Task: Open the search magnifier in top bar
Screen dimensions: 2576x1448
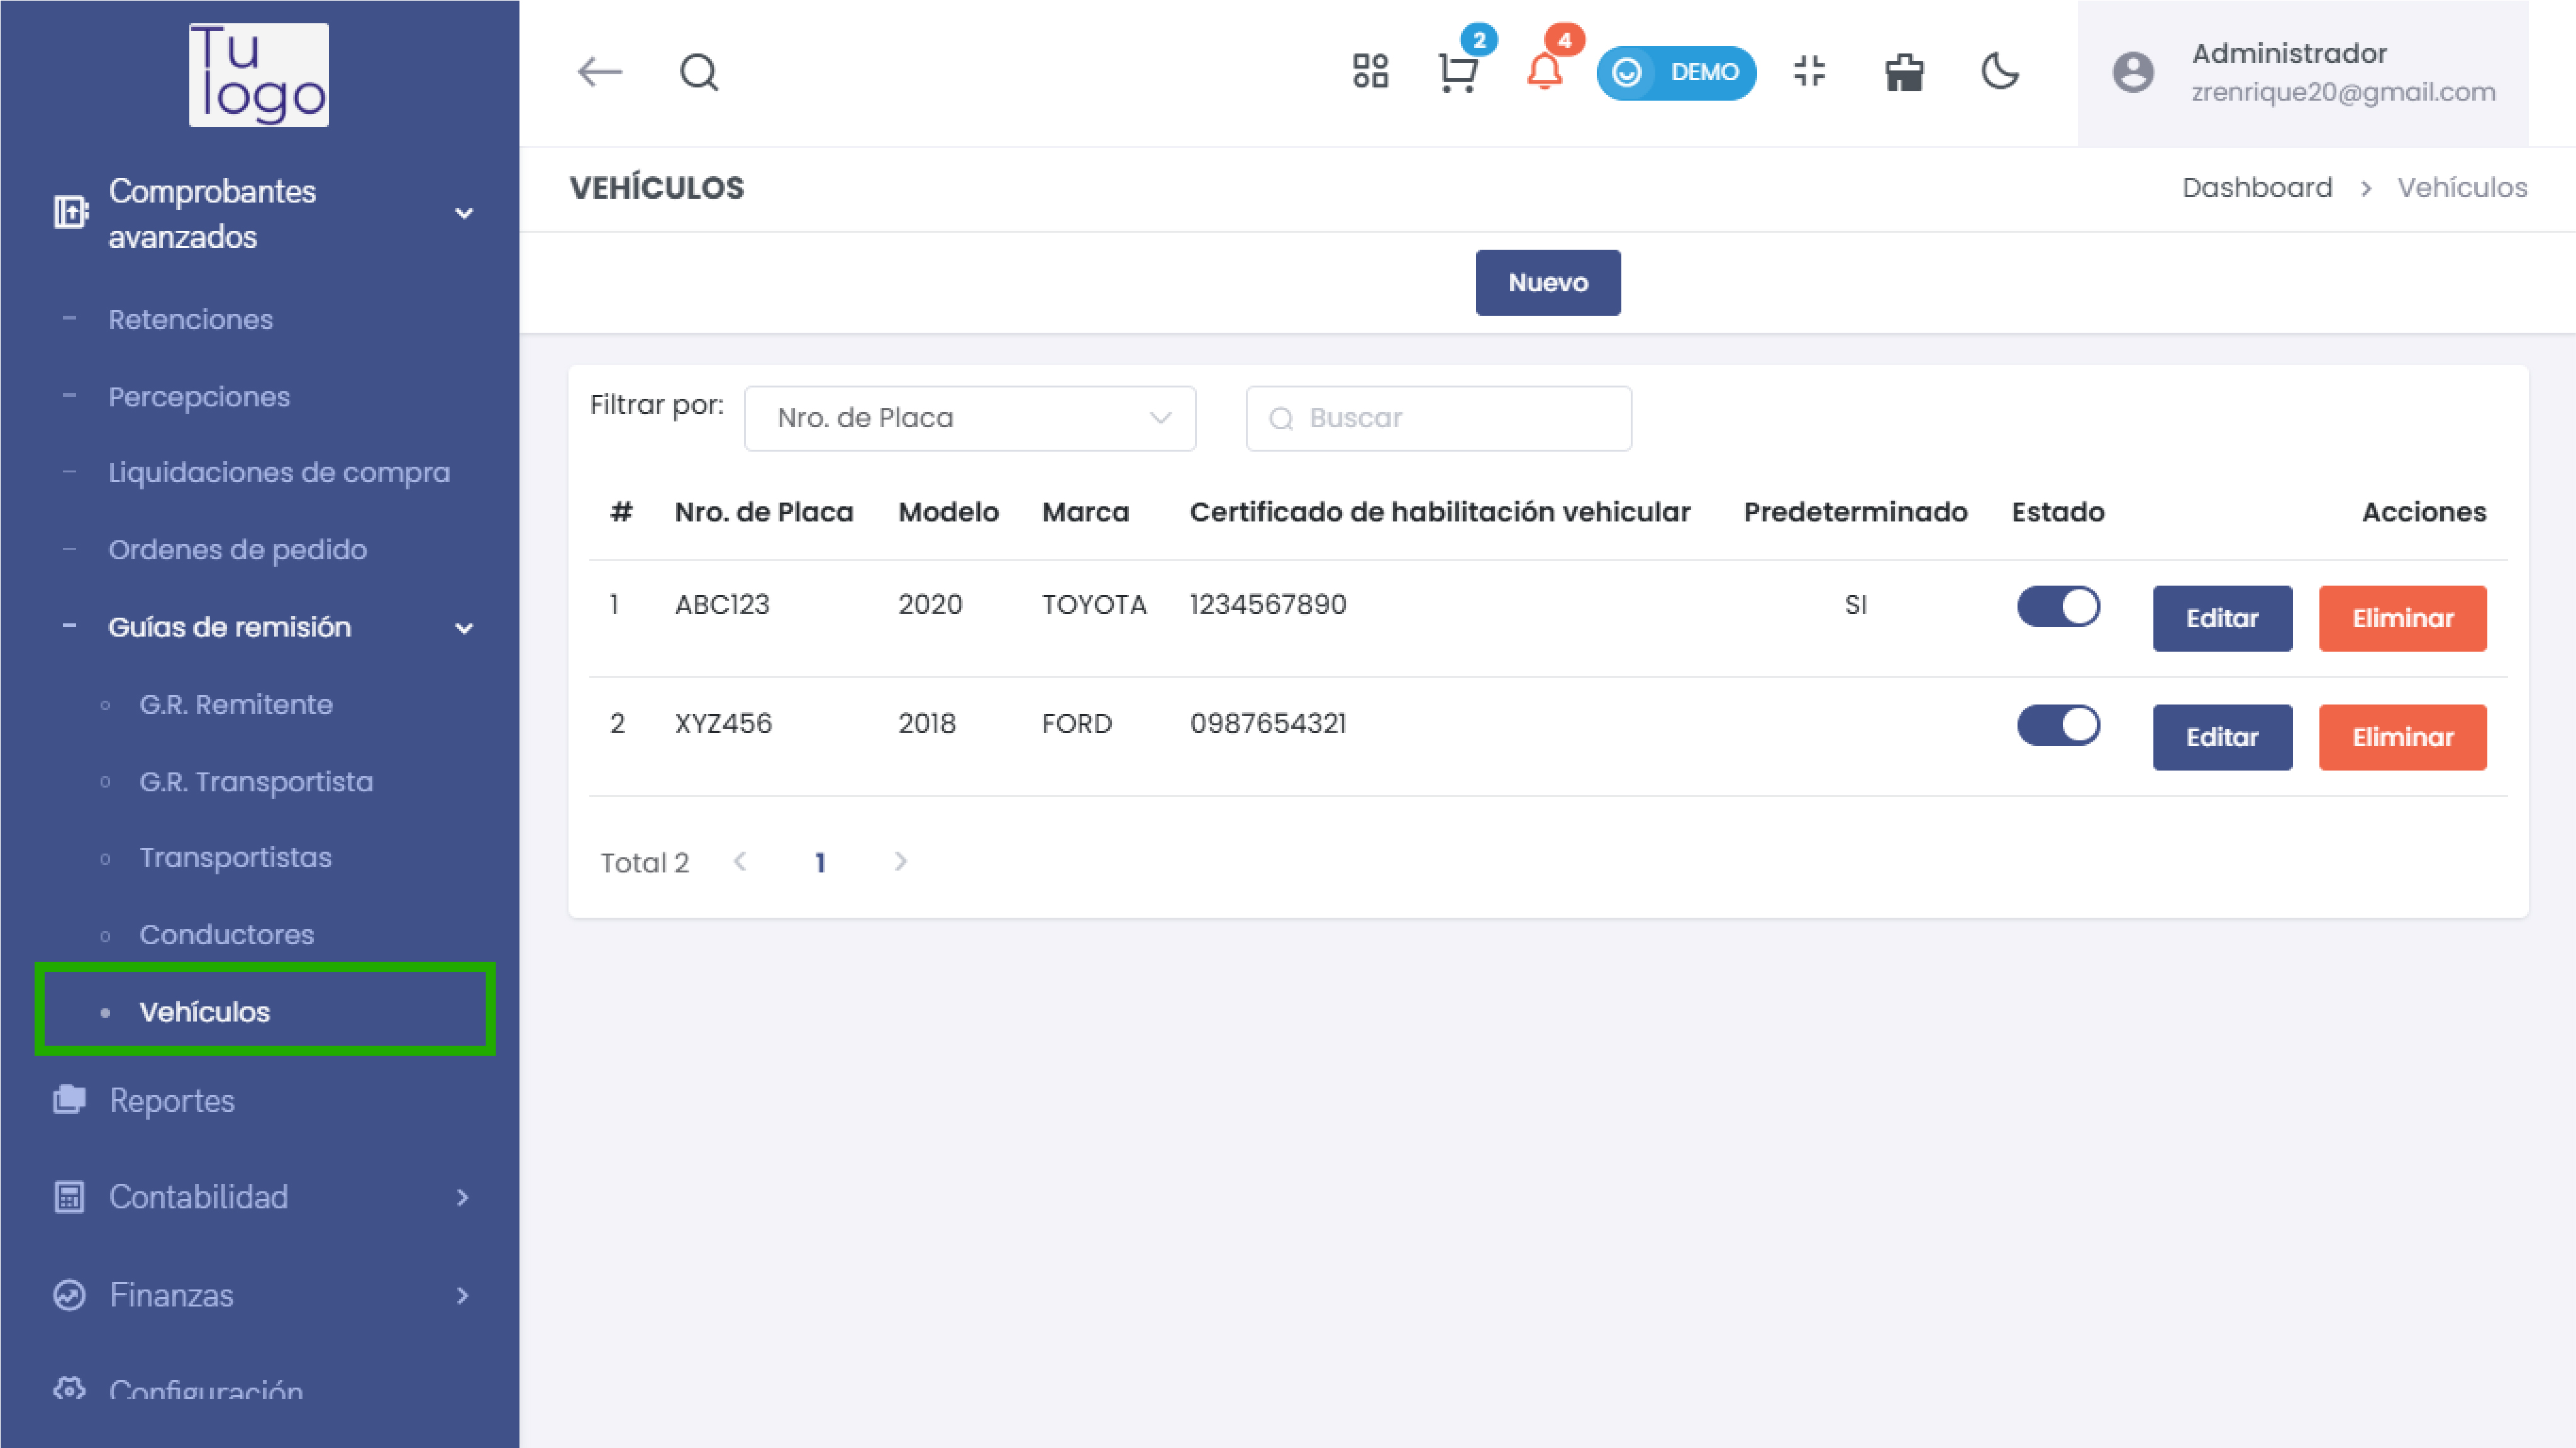Action: 699,72
